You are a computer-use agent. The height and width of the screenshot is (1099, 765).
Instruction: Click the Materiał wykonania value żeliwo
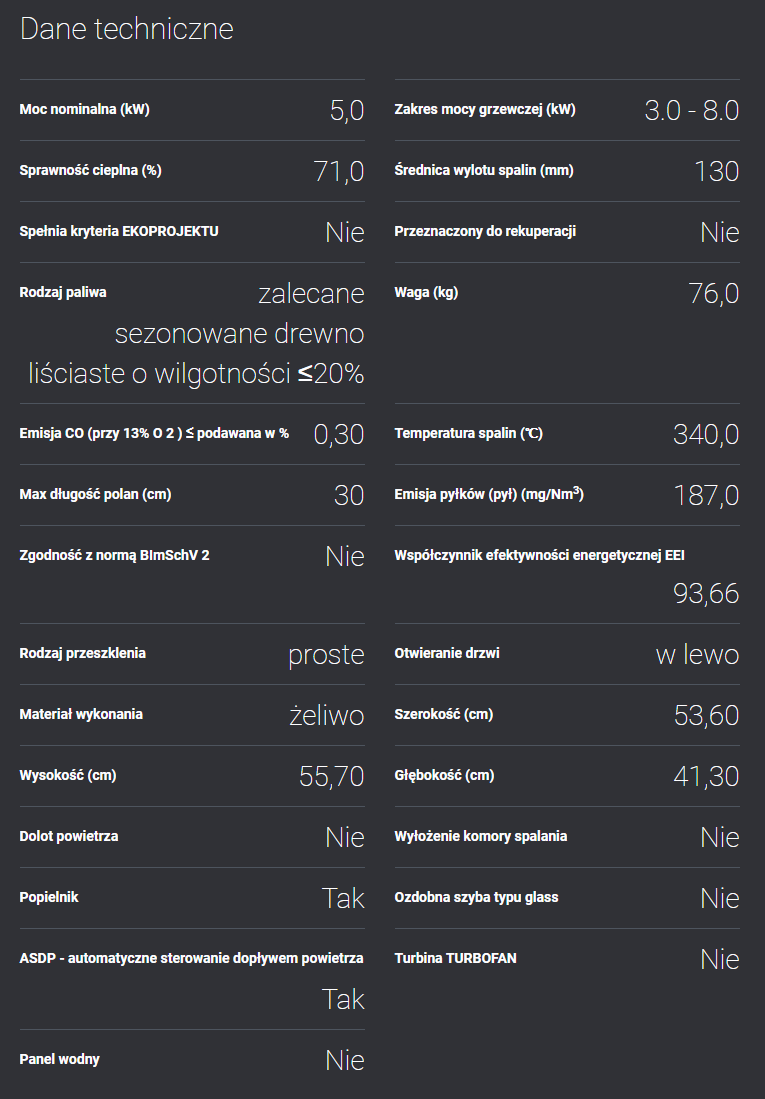(x=327, y=716)
